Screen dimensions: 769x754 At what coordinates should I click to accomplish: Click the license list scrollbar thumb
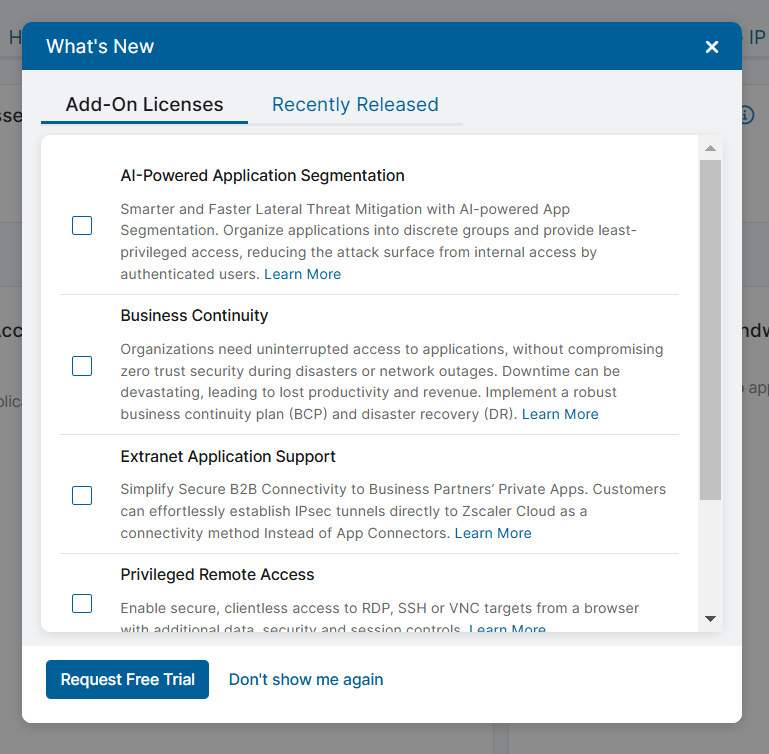tap(710, 330)
